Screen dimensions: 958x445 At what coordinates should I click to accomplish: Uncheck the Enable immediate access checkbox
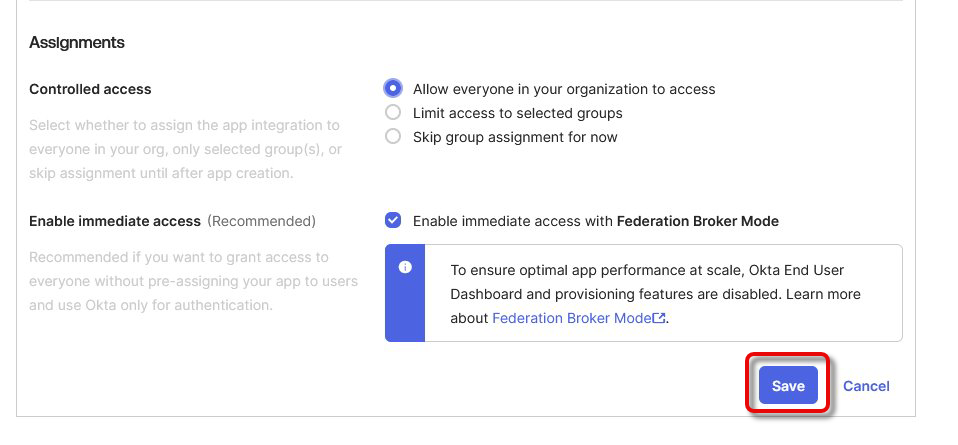[x=393, y=221]
